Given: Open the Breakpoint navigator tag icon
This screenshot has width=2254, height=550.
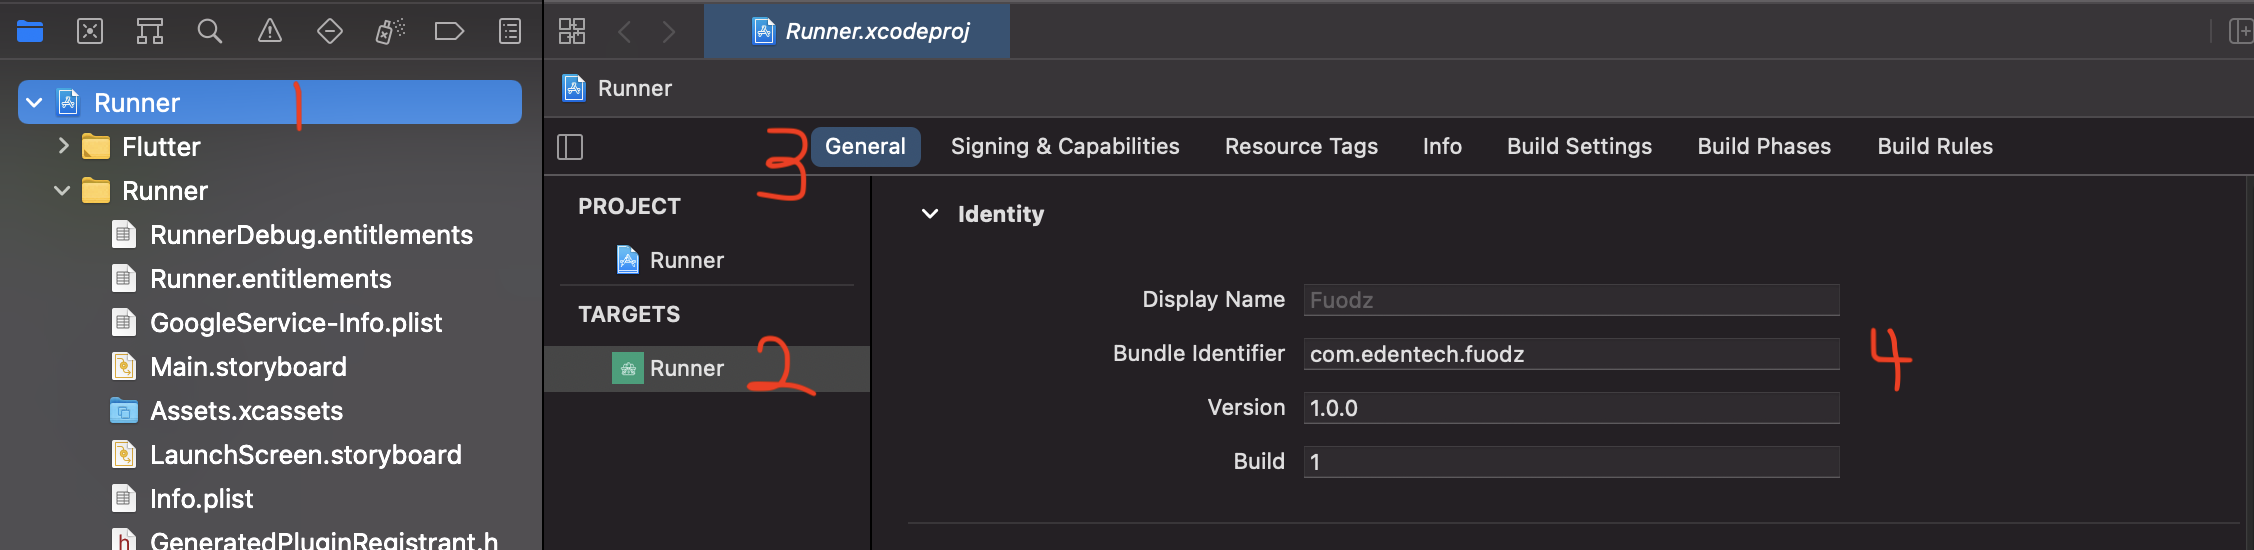Looking at the screenshot, I should coord(449,31).
